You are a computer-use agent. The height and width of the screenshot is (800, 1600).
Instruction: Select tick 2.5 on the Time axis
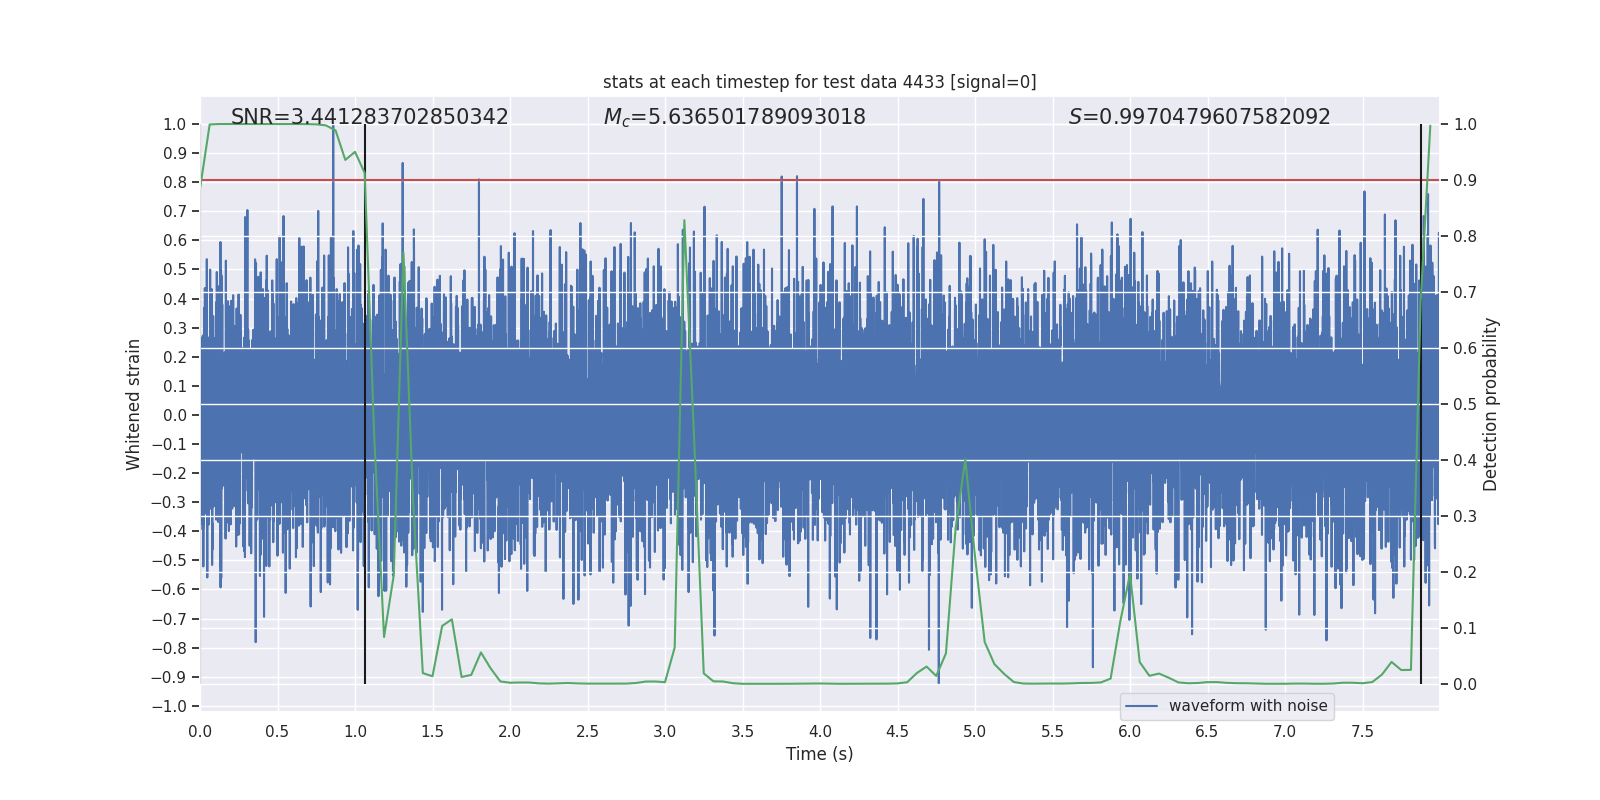tap(587, 731)
